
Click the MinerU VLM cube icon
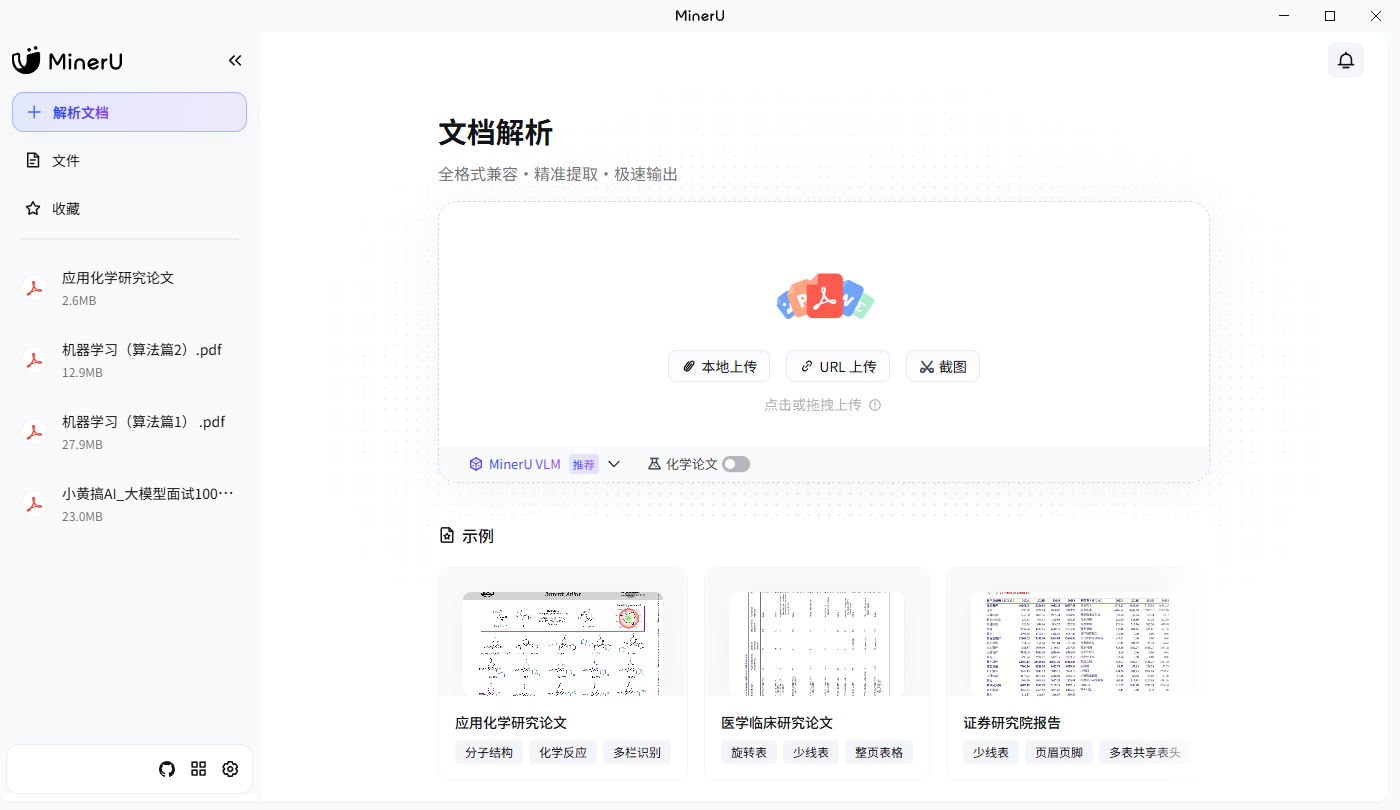(x=476, y=464)
